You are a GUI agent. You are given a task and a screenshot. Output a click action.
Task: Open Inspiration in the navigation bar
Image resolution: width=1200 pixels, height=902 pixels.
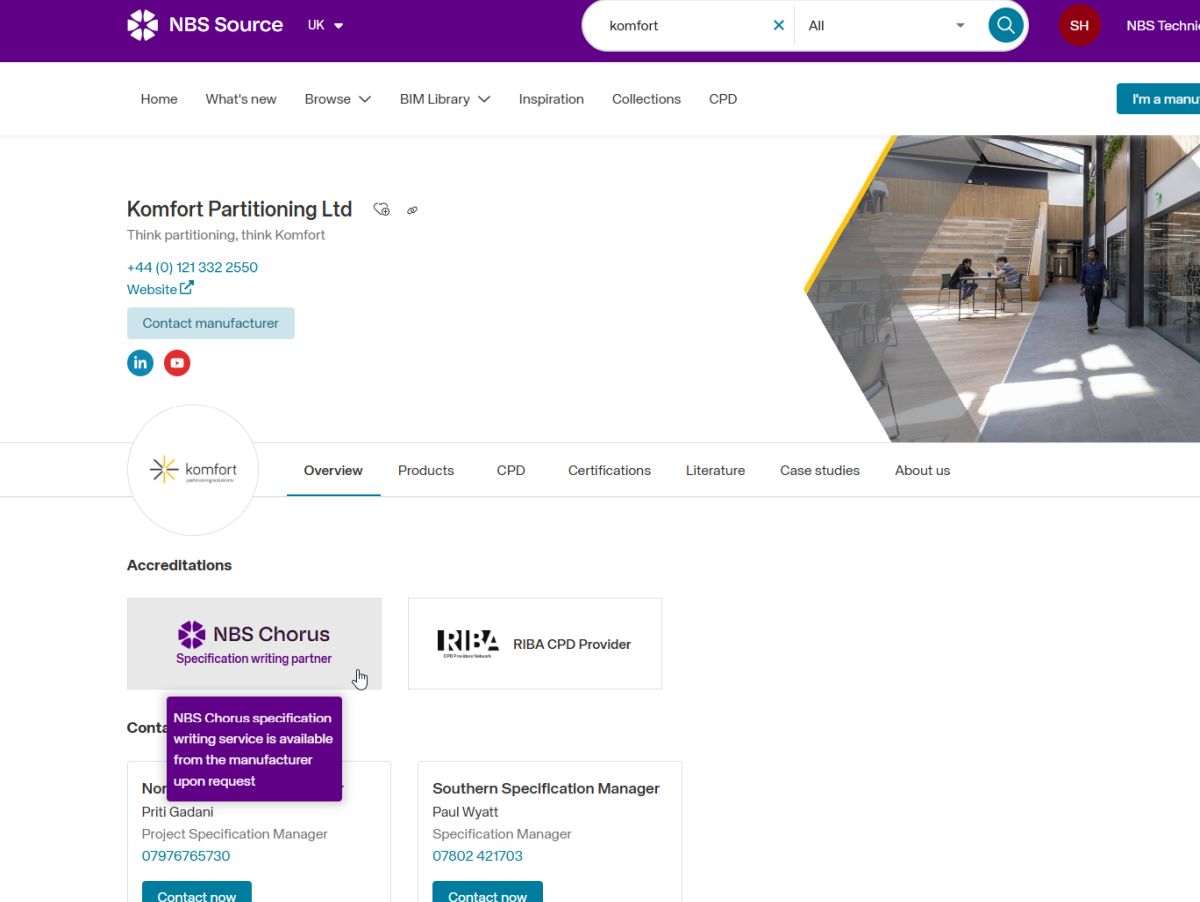coord(551,99)
